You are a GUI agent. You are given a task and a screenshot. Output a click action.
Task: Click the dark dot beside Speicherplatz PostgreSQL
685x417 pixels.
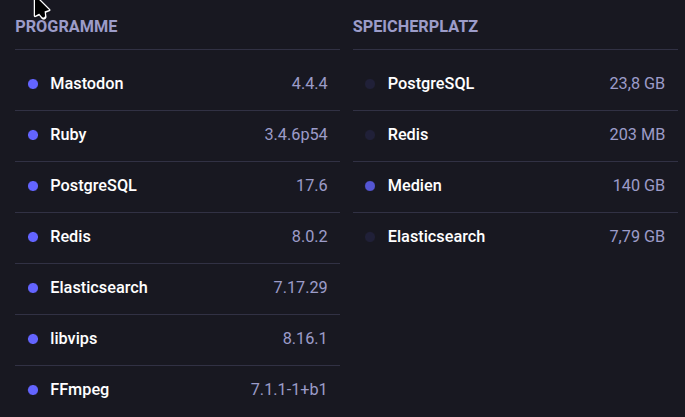[370, 83]
